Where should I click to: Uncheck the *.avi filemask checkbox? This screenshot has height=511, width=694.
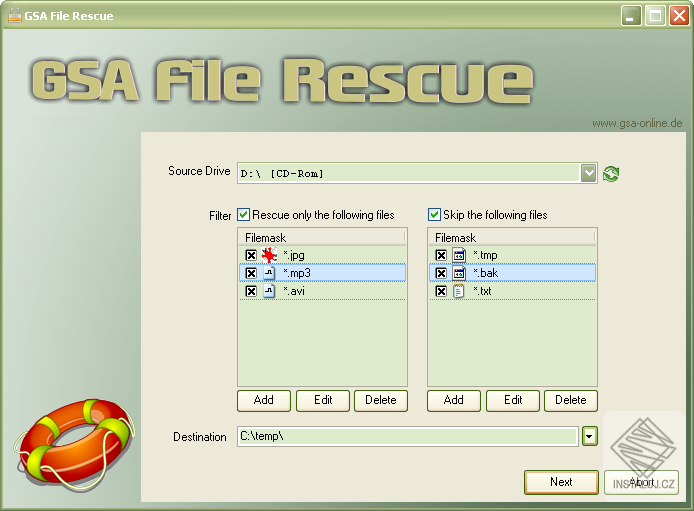pyautogui.click(x=251, y=291)
